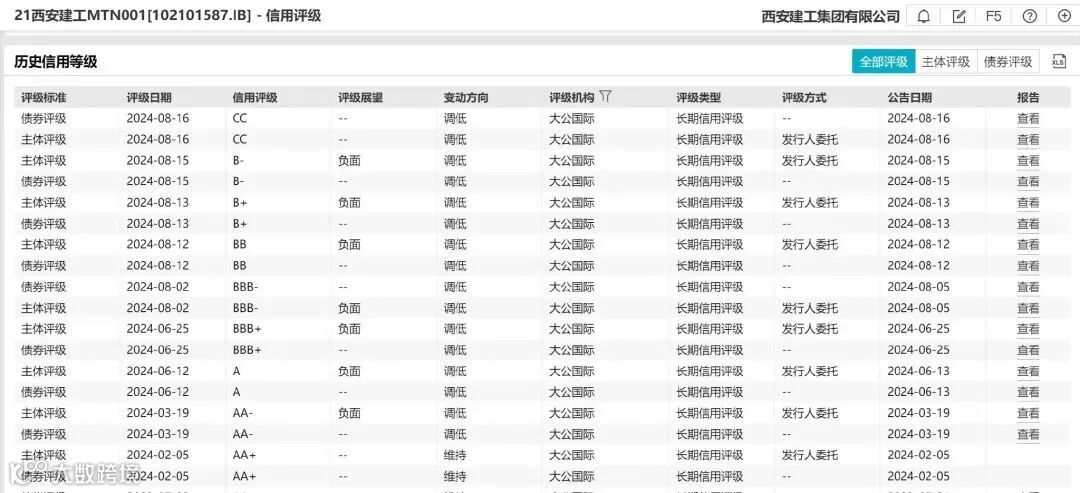Select rating AA+ in 主体评级 2024-02-05 row

tap(245, 455)
